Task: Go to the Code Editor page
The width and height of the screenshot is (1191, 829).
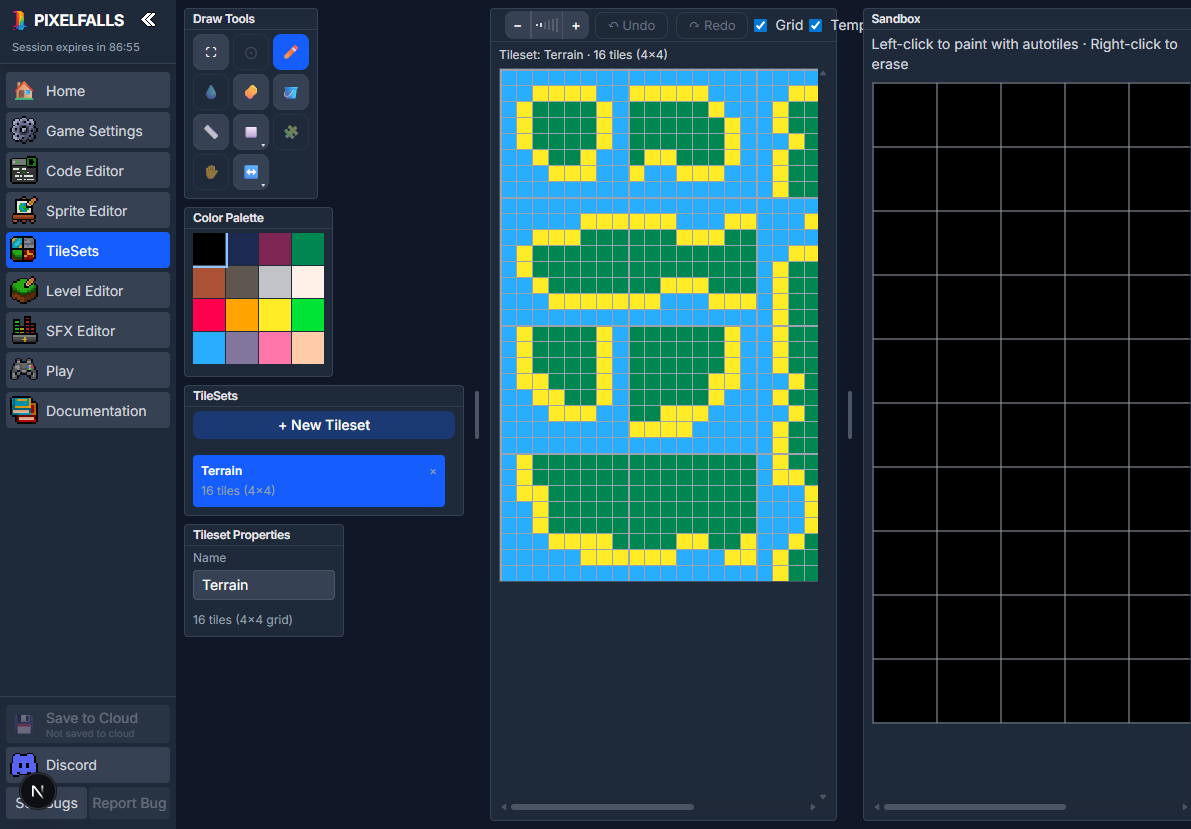Action: tap(88, 171)
